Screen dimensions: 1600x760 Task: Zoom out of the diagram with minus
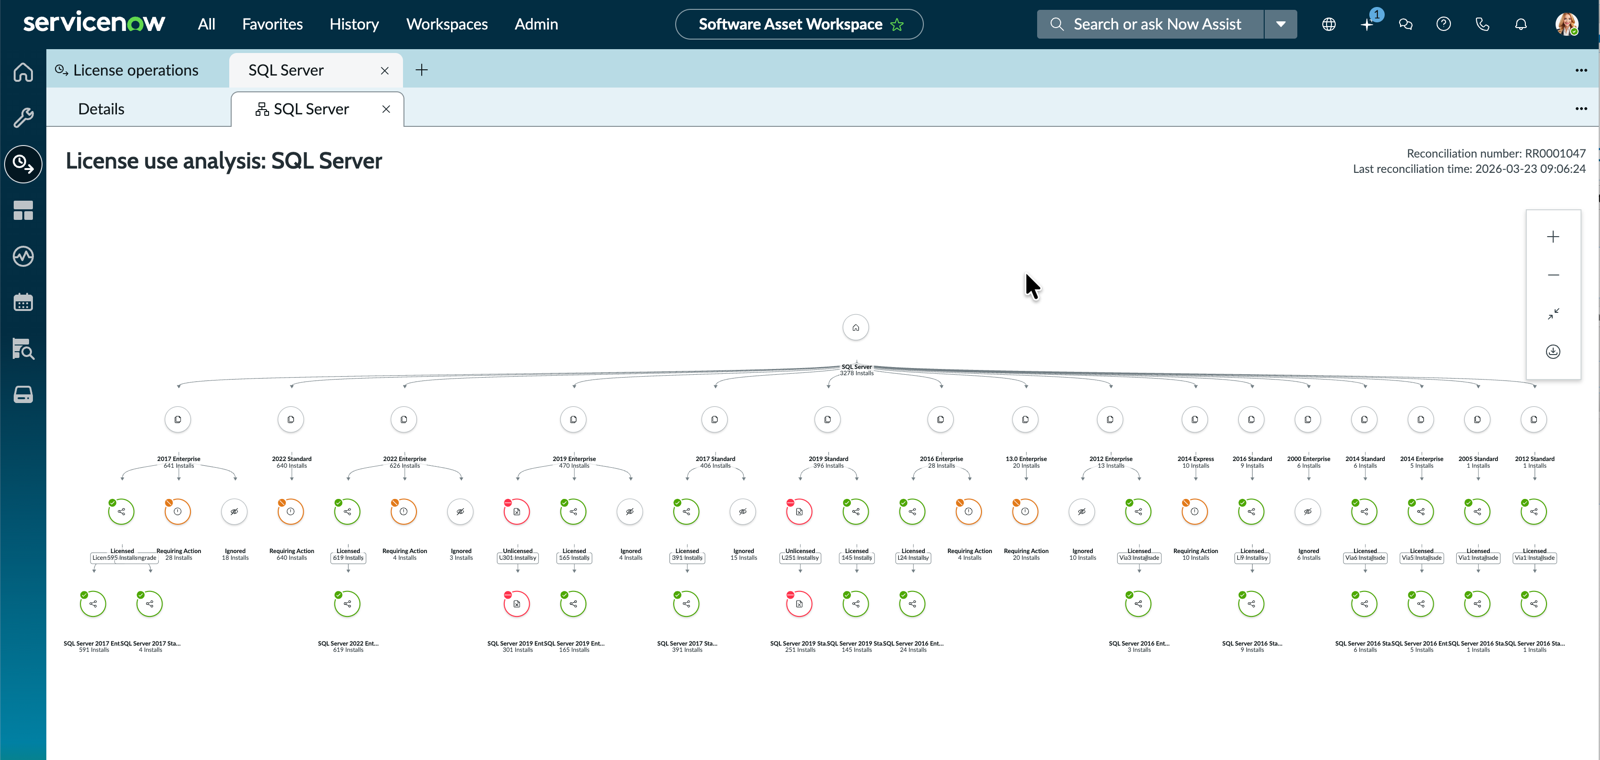pos(1553,275)
